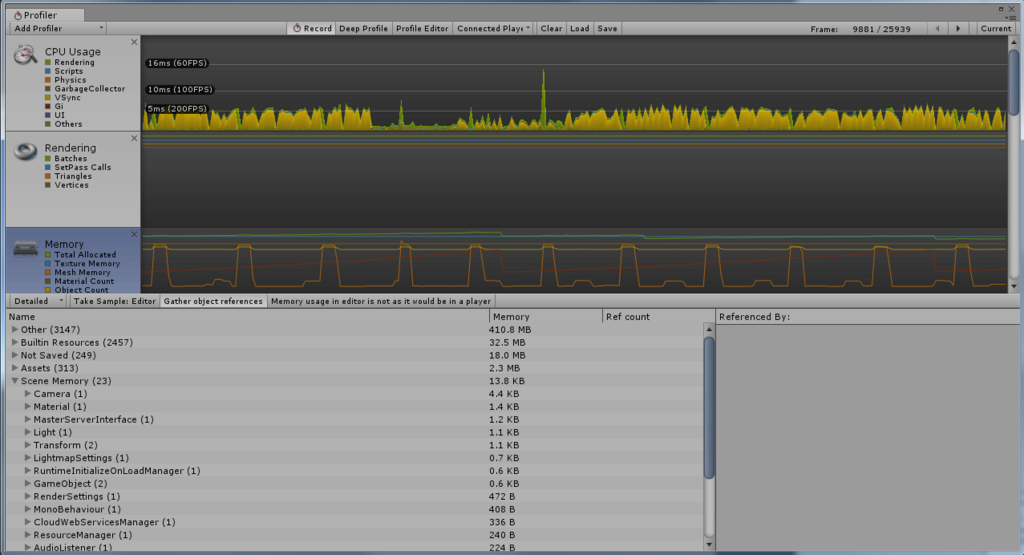
Task: Toggle VSync series swatch
Action: (48, 98)
